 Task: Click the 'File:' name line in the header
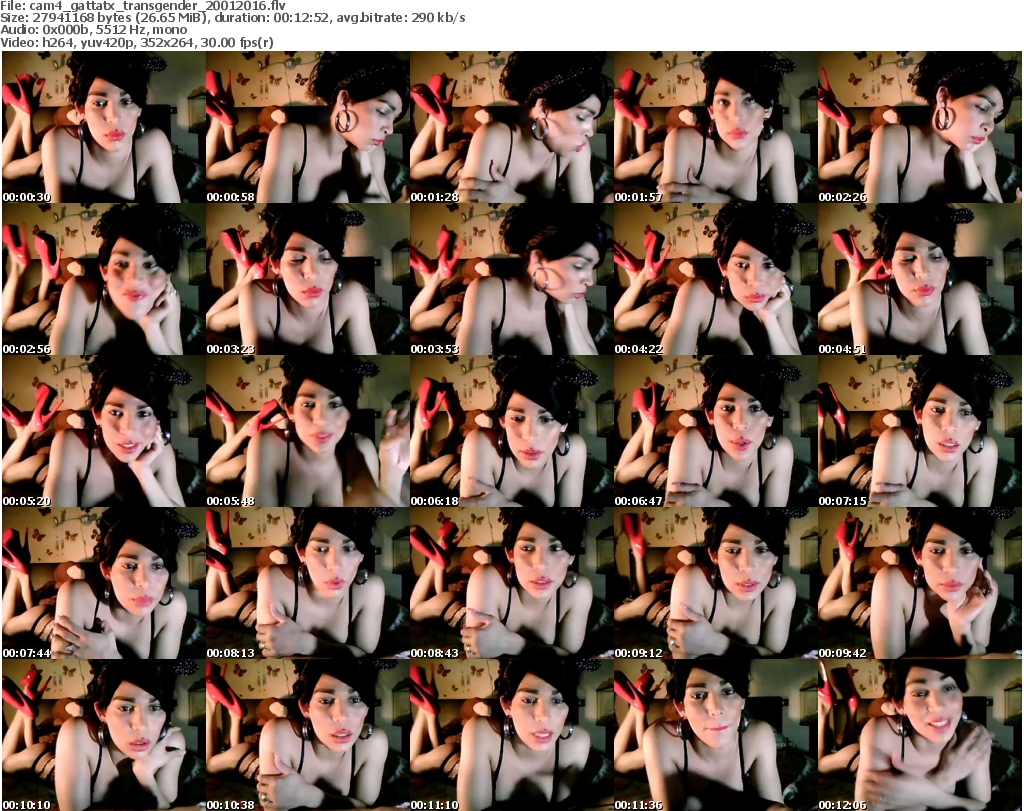tap(143, 6)
